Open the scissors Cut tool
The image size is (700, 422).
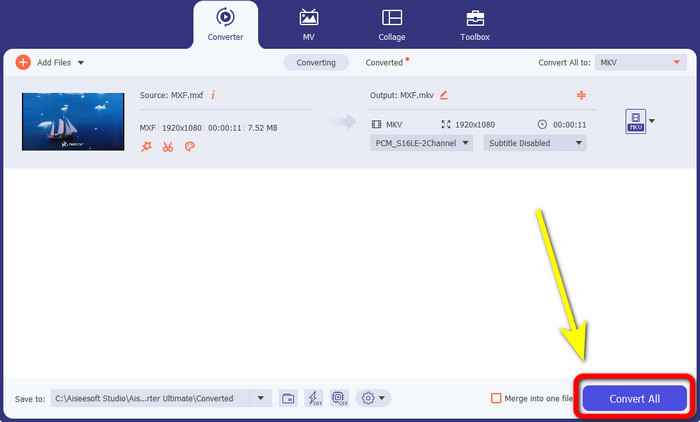click(x=168, y=146)
